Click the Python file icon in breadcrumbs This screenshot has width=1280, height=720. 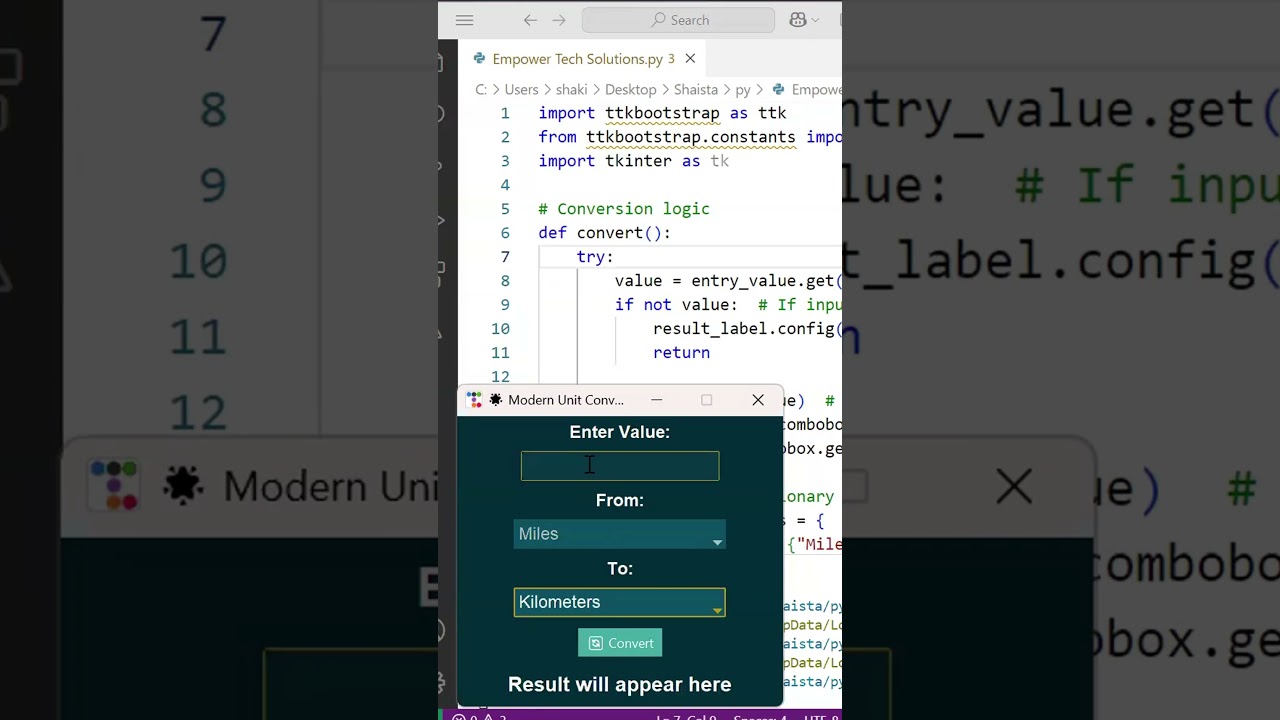click(x=779, y=90)
